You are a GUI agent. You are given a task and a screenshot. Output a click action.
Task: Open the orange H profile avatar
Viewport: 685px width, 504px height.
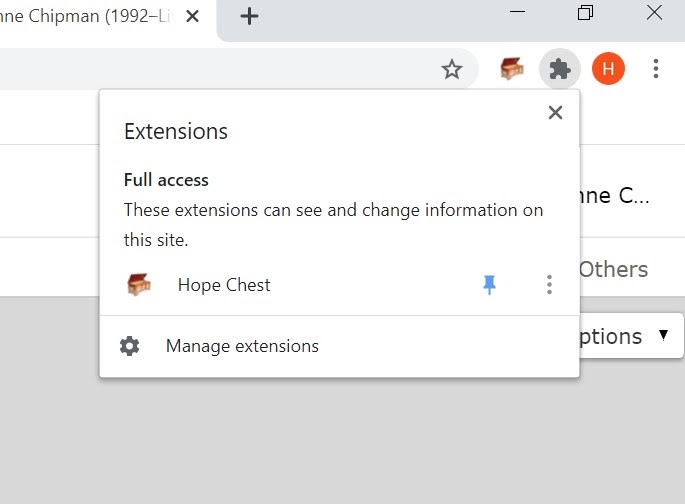608,69
